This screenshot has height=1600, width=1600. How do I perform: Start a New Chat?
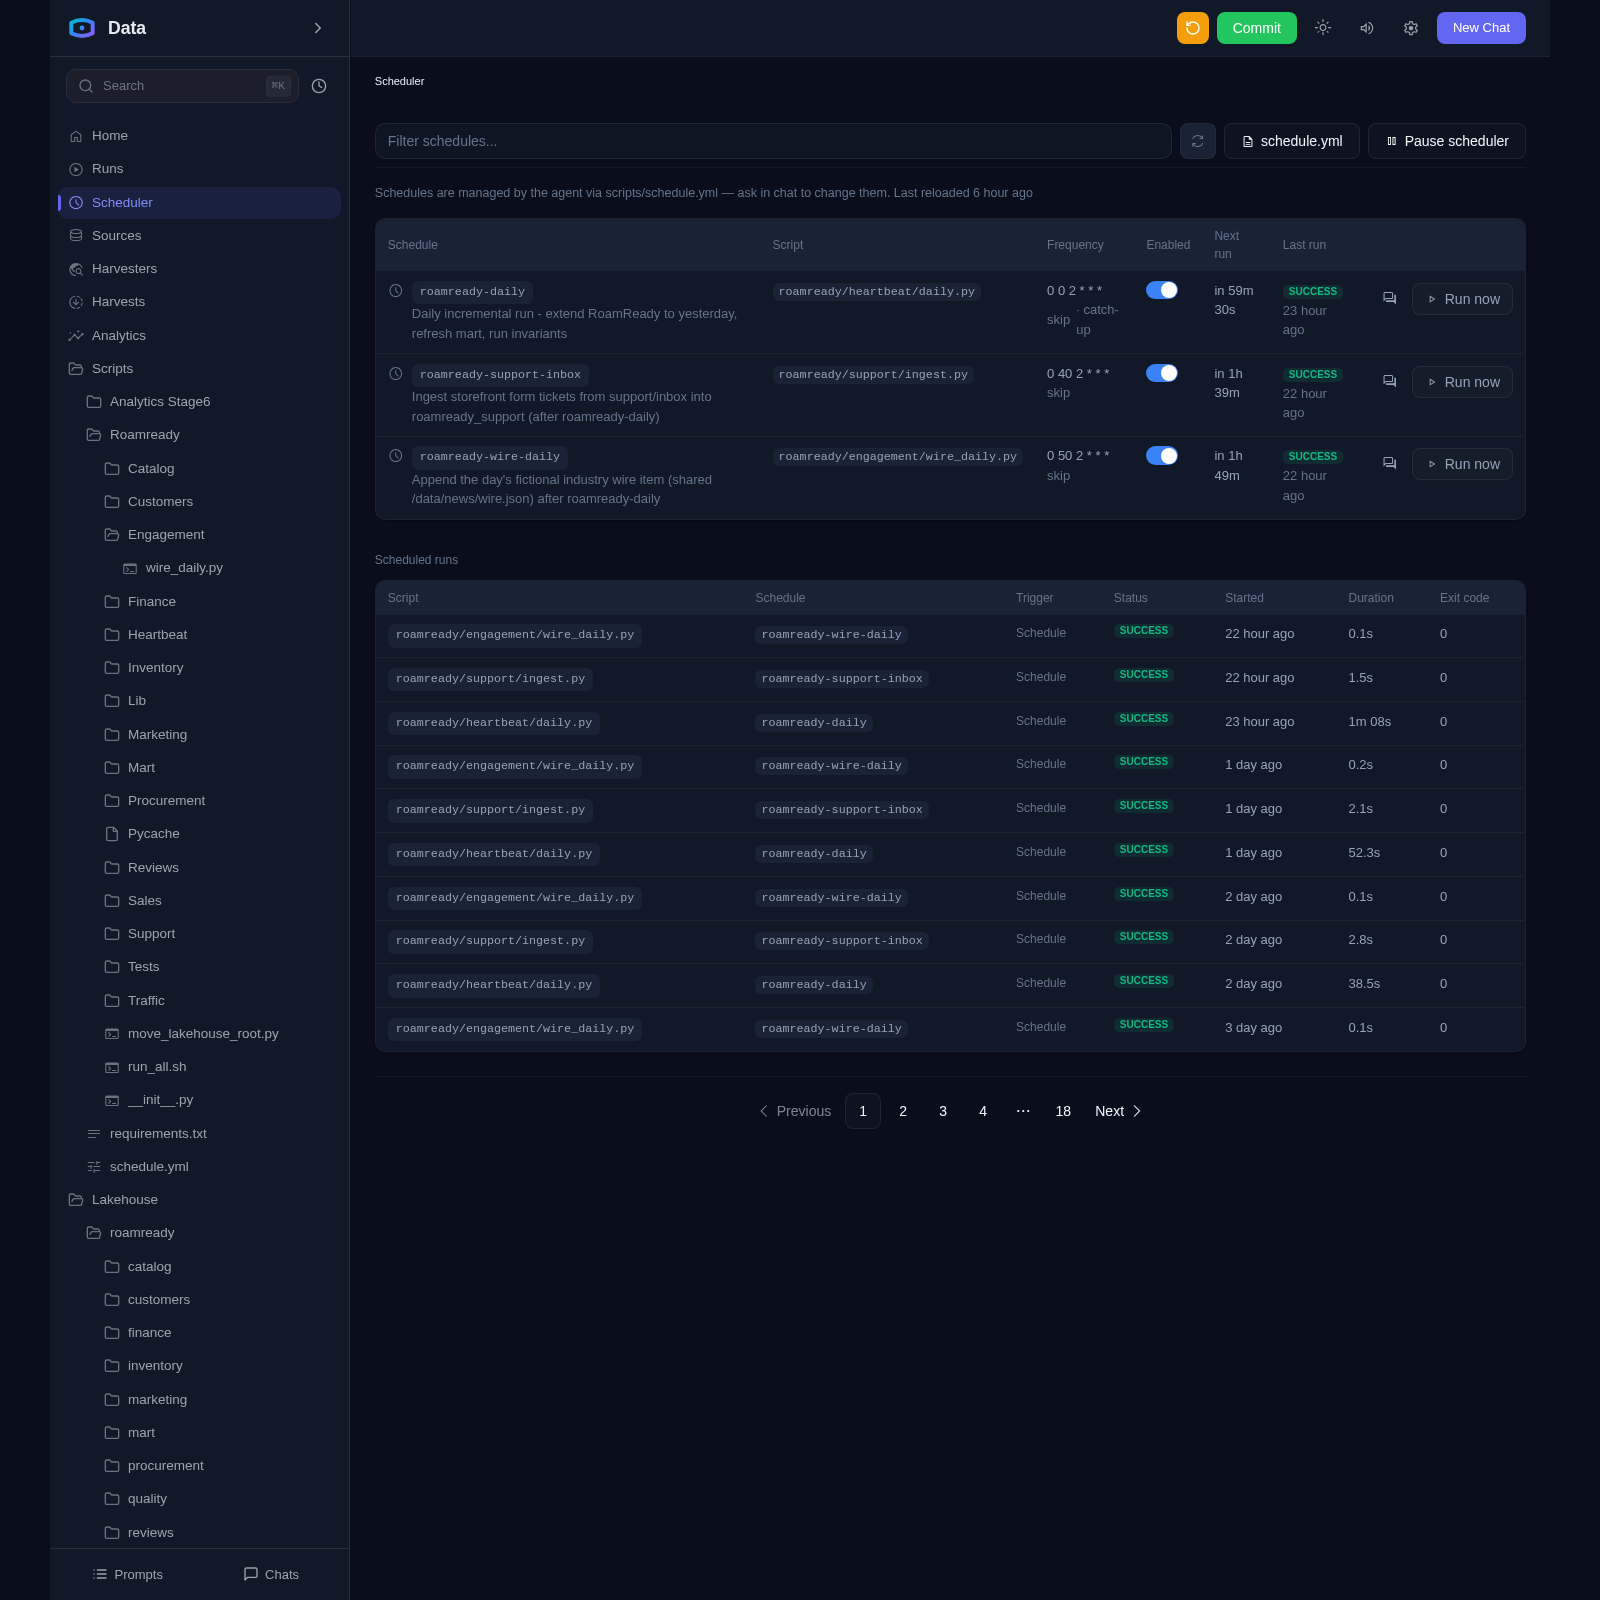pyautogui.click(x=1481, y=28)
